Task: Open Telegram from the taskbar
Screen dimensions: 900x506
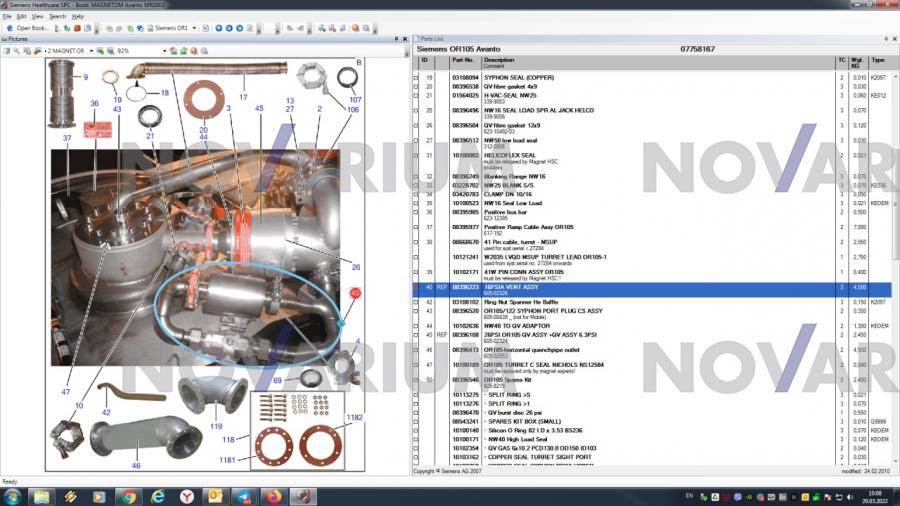Action: point(243,496)
